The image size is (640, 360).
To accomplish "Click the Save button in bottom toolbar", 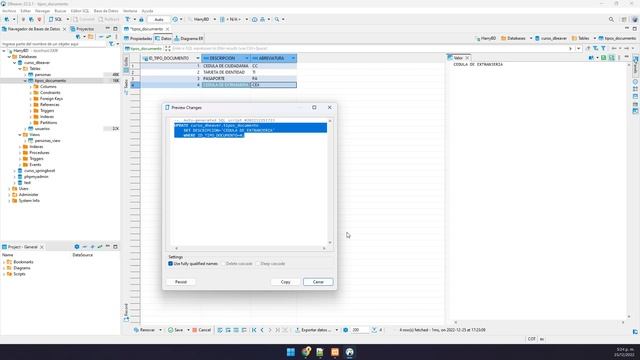I will (176, 330).
